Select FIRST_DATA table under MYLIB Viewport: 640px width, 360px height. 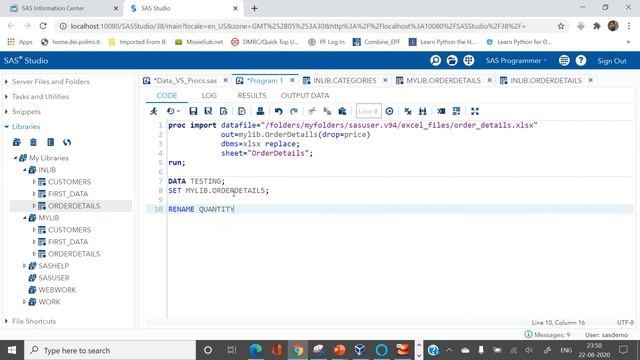click(x=68, y=242)
